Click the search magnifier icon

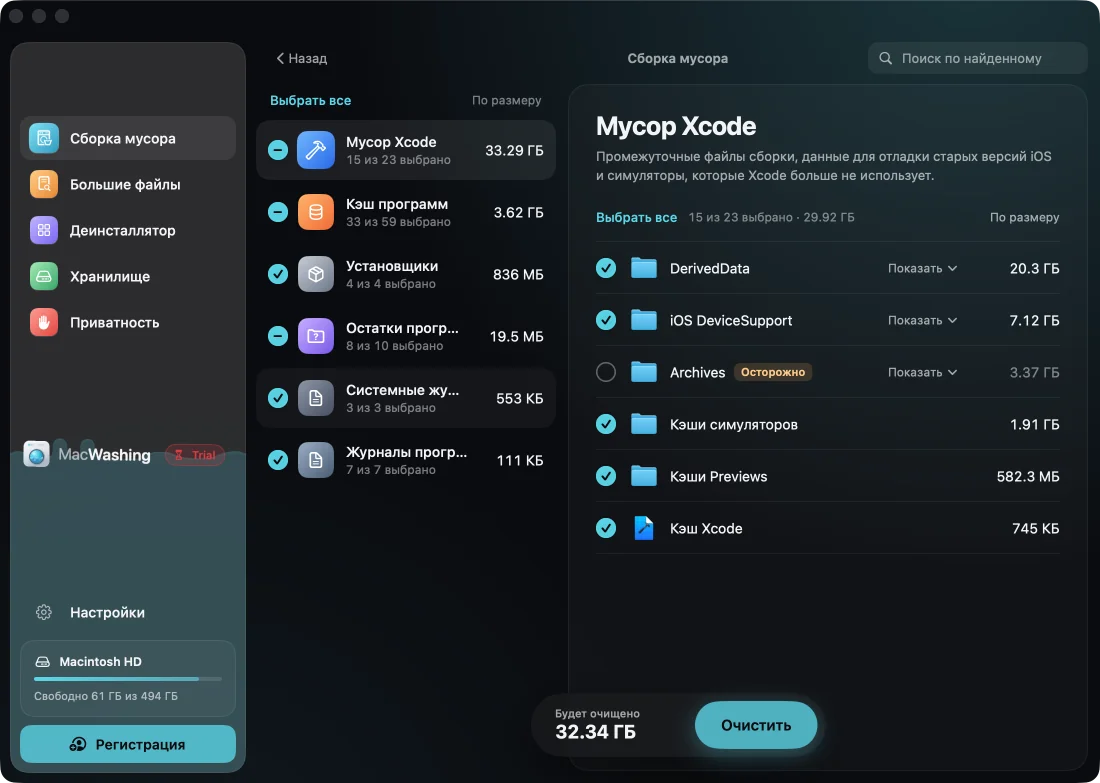[x=886, y=58]
